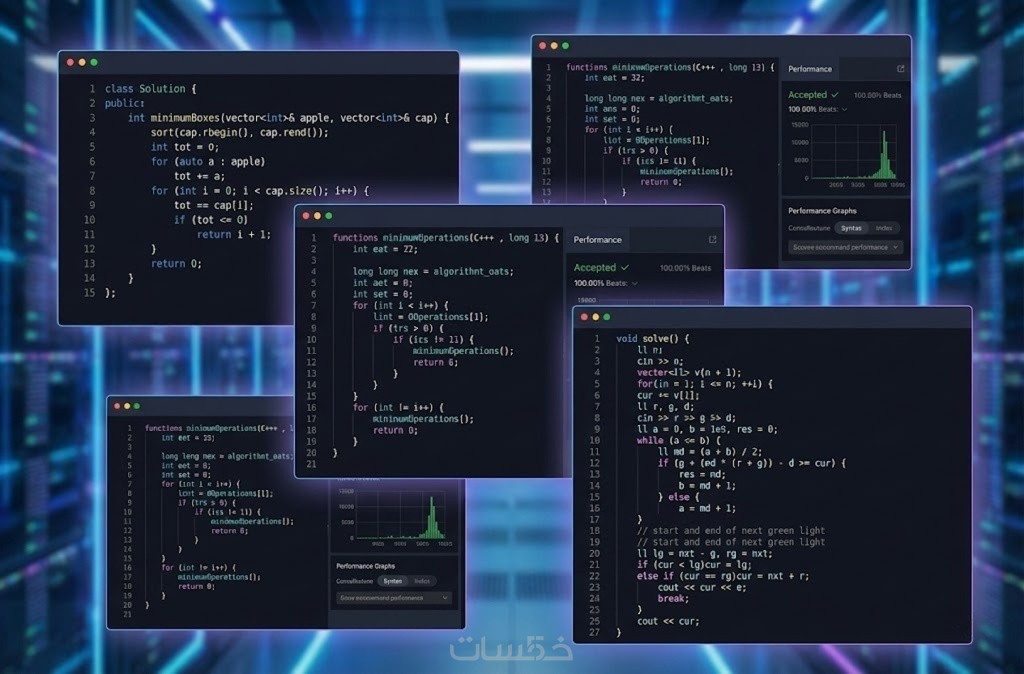Select Synten toggle in eet = 33 window
The width and height of the screenshot is (1024, 674).
[392, 581]
